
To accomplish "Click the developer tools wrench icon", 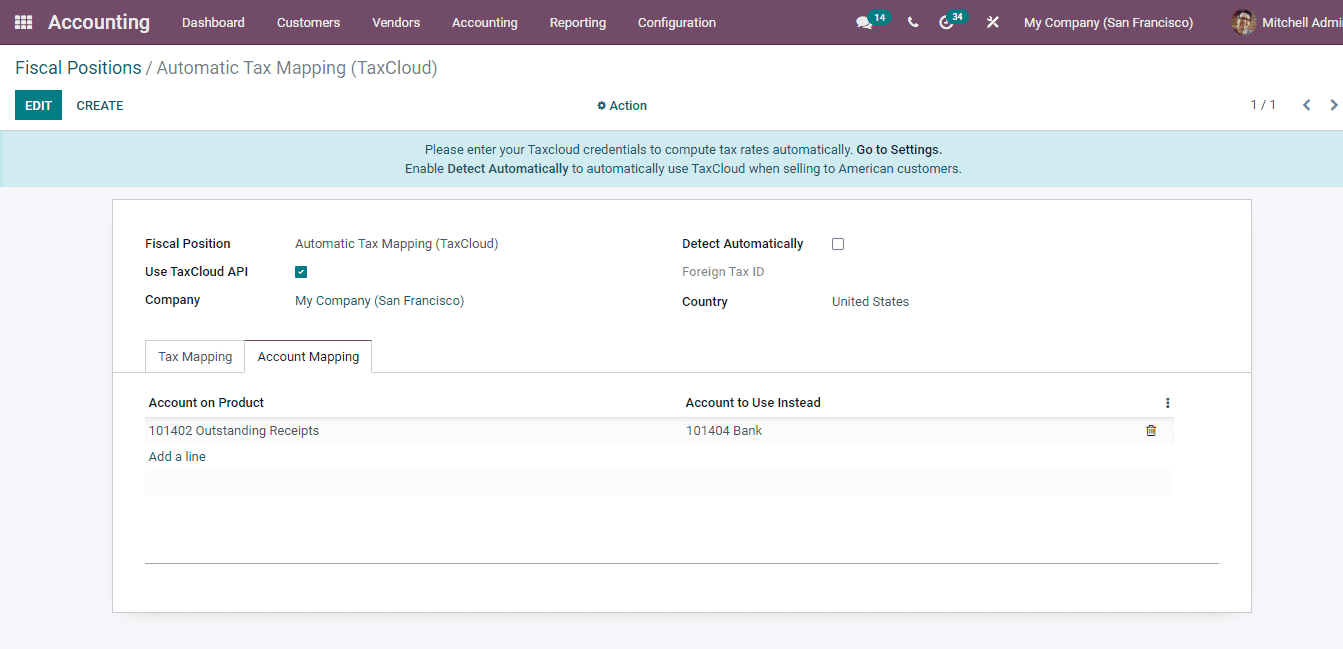I will click(991, 22).
